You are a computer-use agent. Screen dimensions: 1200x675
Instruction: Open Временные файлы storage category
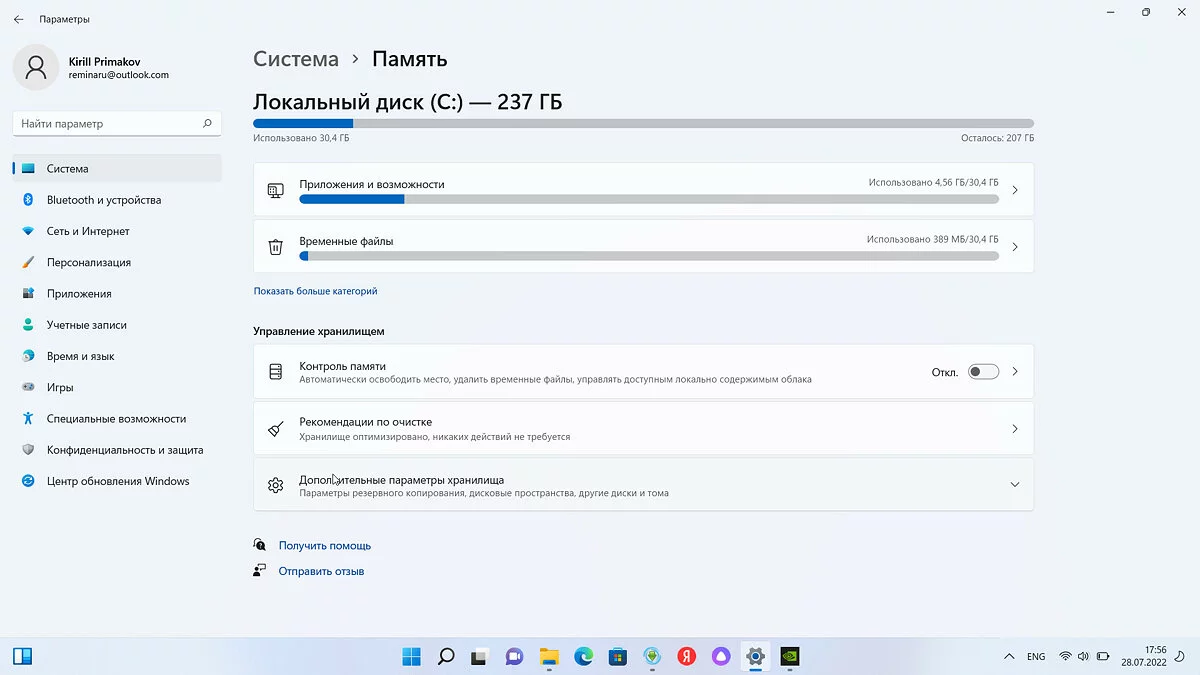643,247
